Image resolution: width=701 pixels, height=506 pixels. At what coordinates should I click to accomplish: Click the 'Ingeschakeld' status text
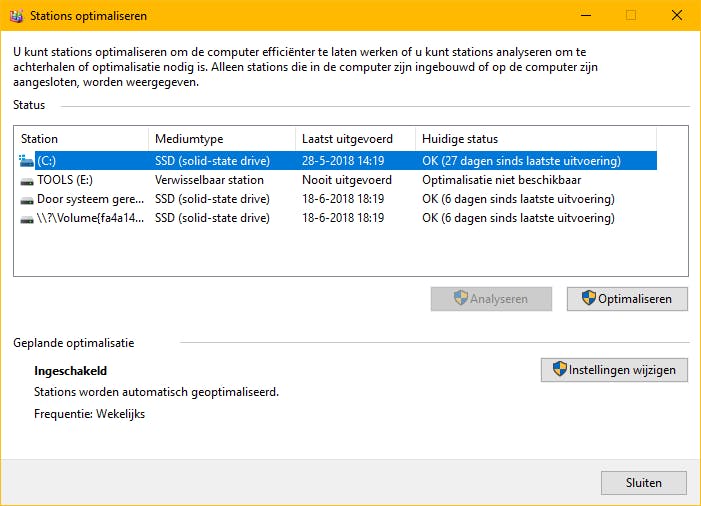(71, 371)
